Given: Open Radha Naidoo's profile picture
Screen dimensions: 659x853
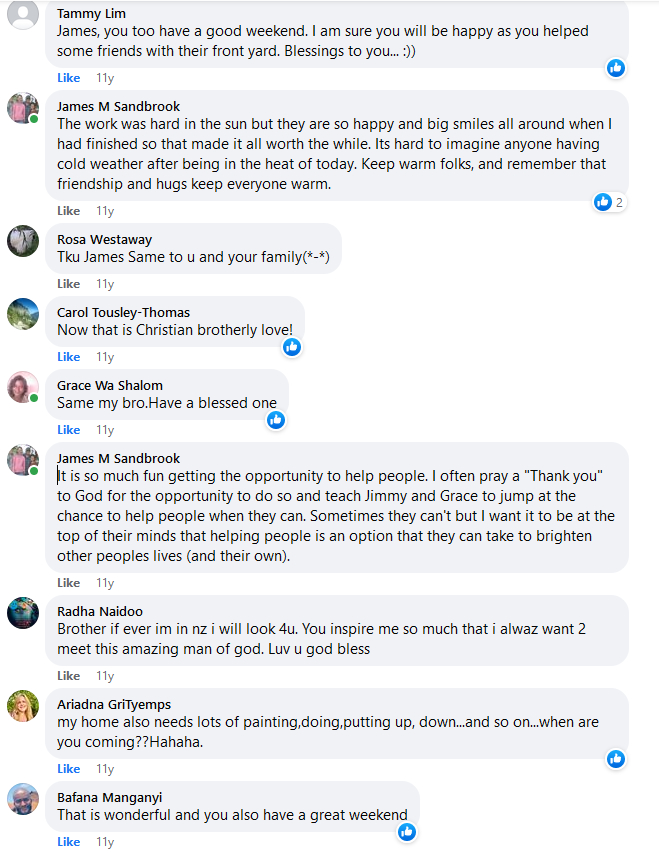Looking at the screenshot, I should pos(23,613).
